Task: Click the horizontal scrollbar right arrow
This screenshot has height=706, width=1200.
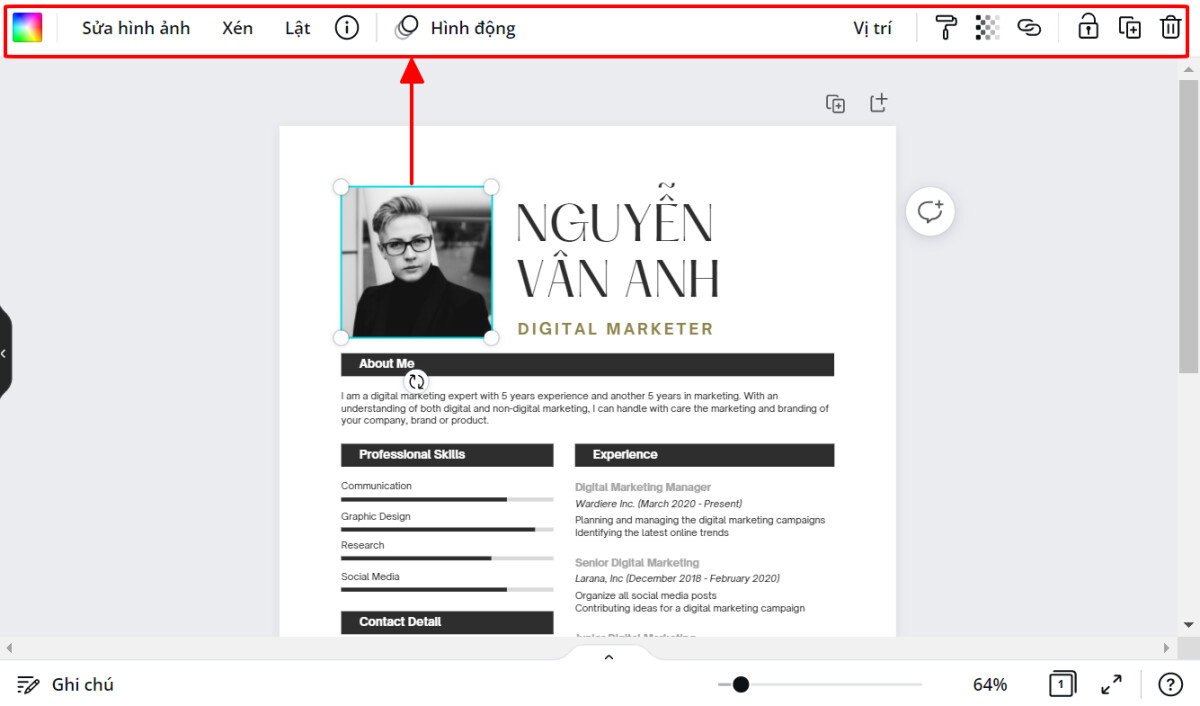Action: pos(1166,648)
